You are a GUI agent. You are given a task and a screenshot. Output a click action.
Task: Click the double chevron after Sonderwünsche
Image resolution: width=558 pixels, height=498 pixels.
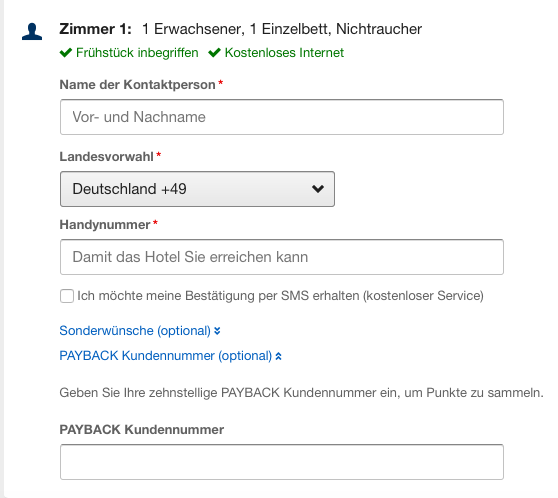pyautogui.click(x=217, y=331)
